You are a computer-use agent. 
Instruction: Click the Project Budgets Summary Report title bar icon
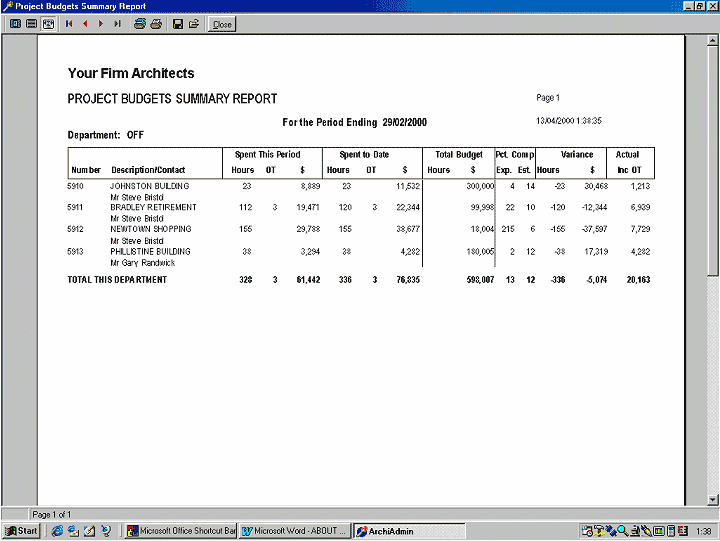coord(8,6)
